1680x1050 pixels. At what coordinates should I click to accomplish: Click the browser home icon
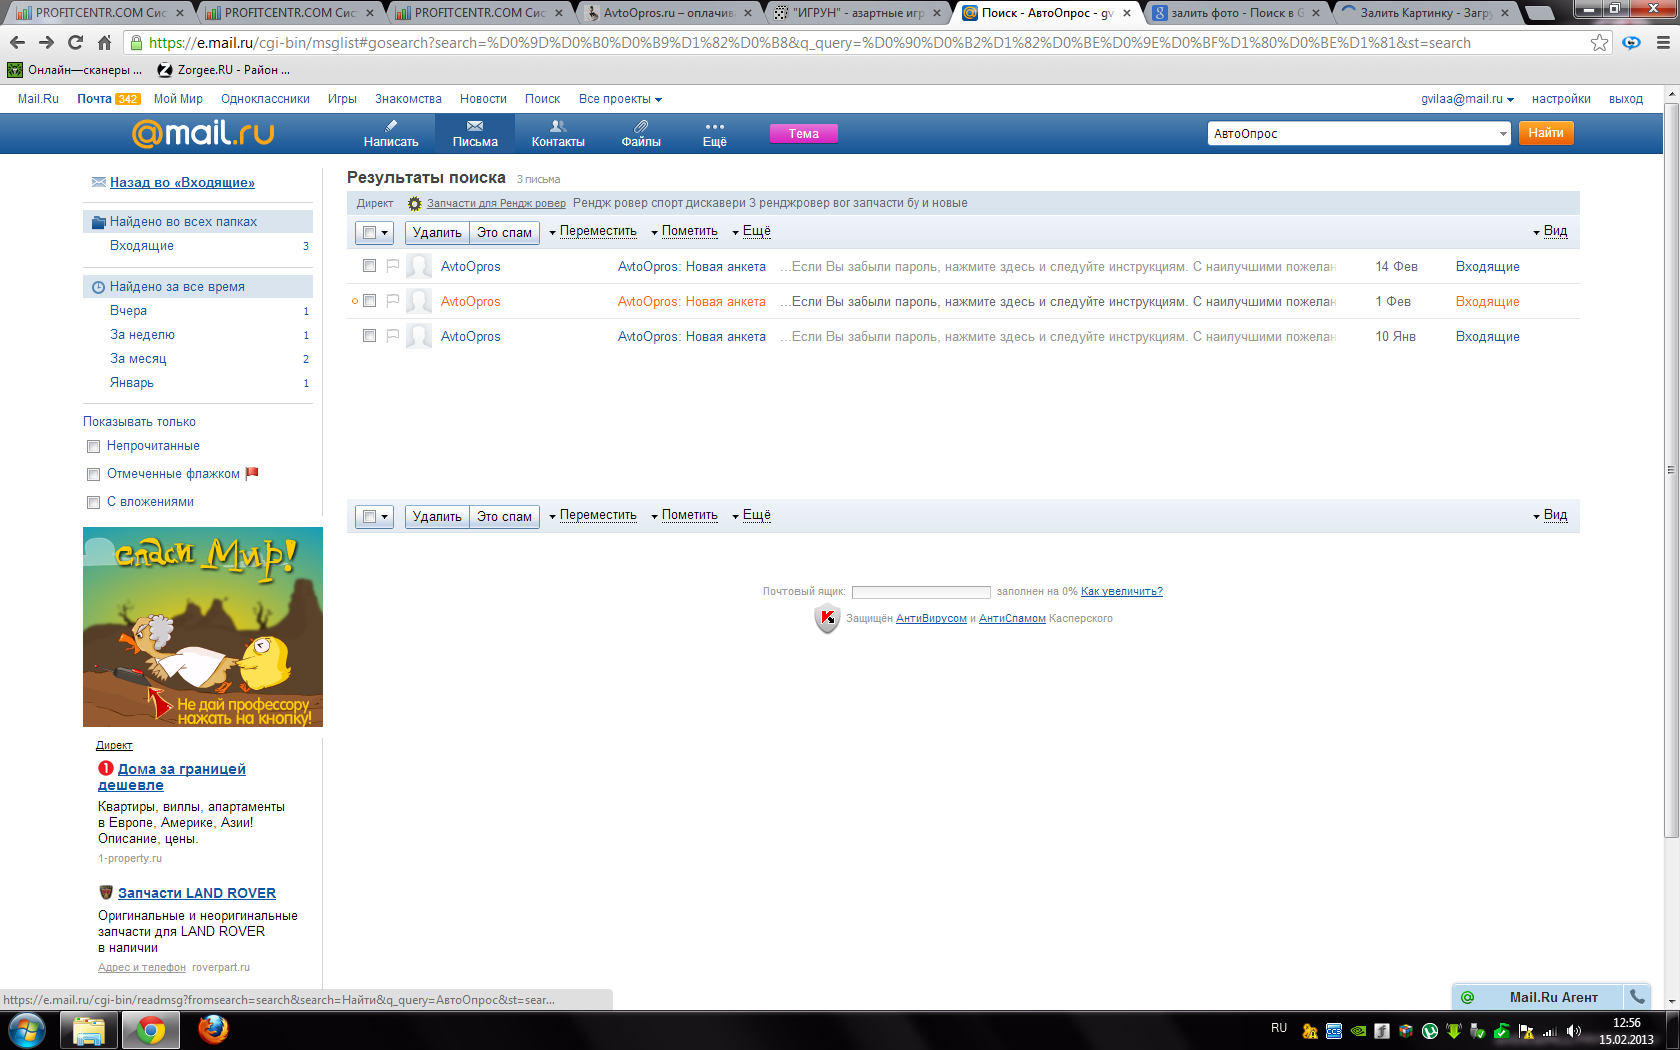point(104,43)
